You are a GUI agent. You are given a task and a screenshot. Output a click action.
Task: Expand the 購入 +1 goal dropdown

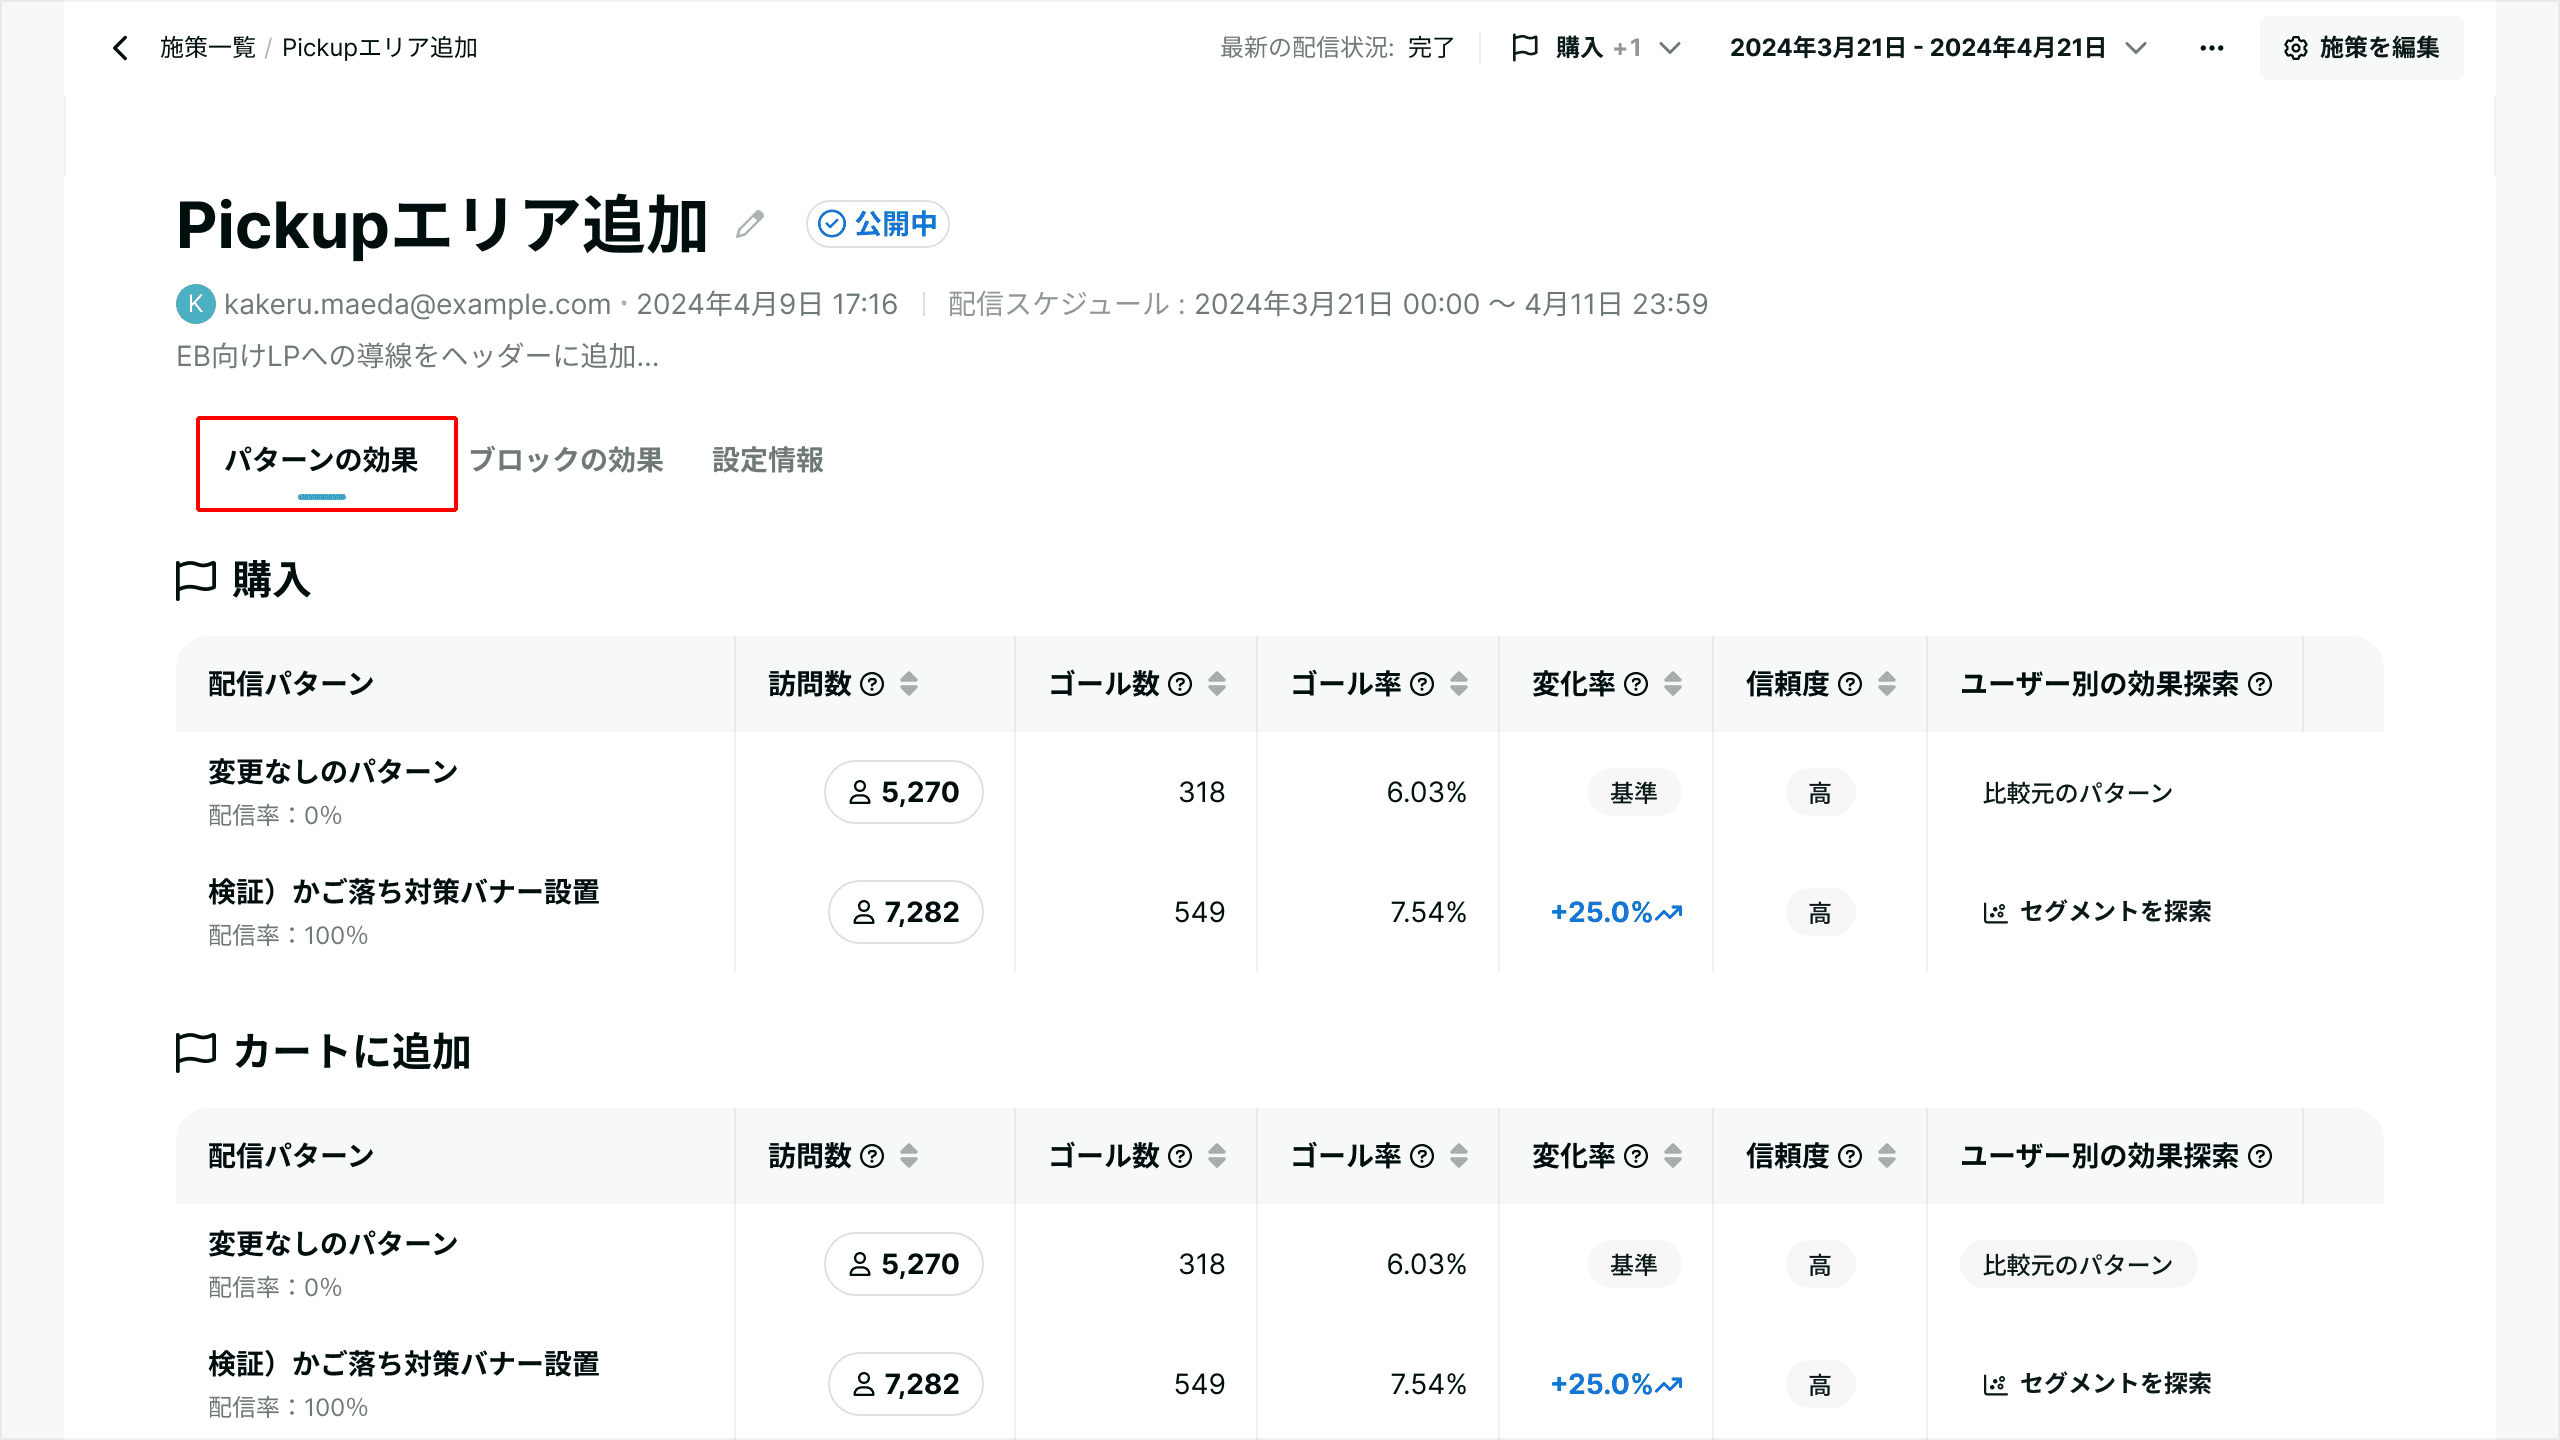(x=1597, y=48)
